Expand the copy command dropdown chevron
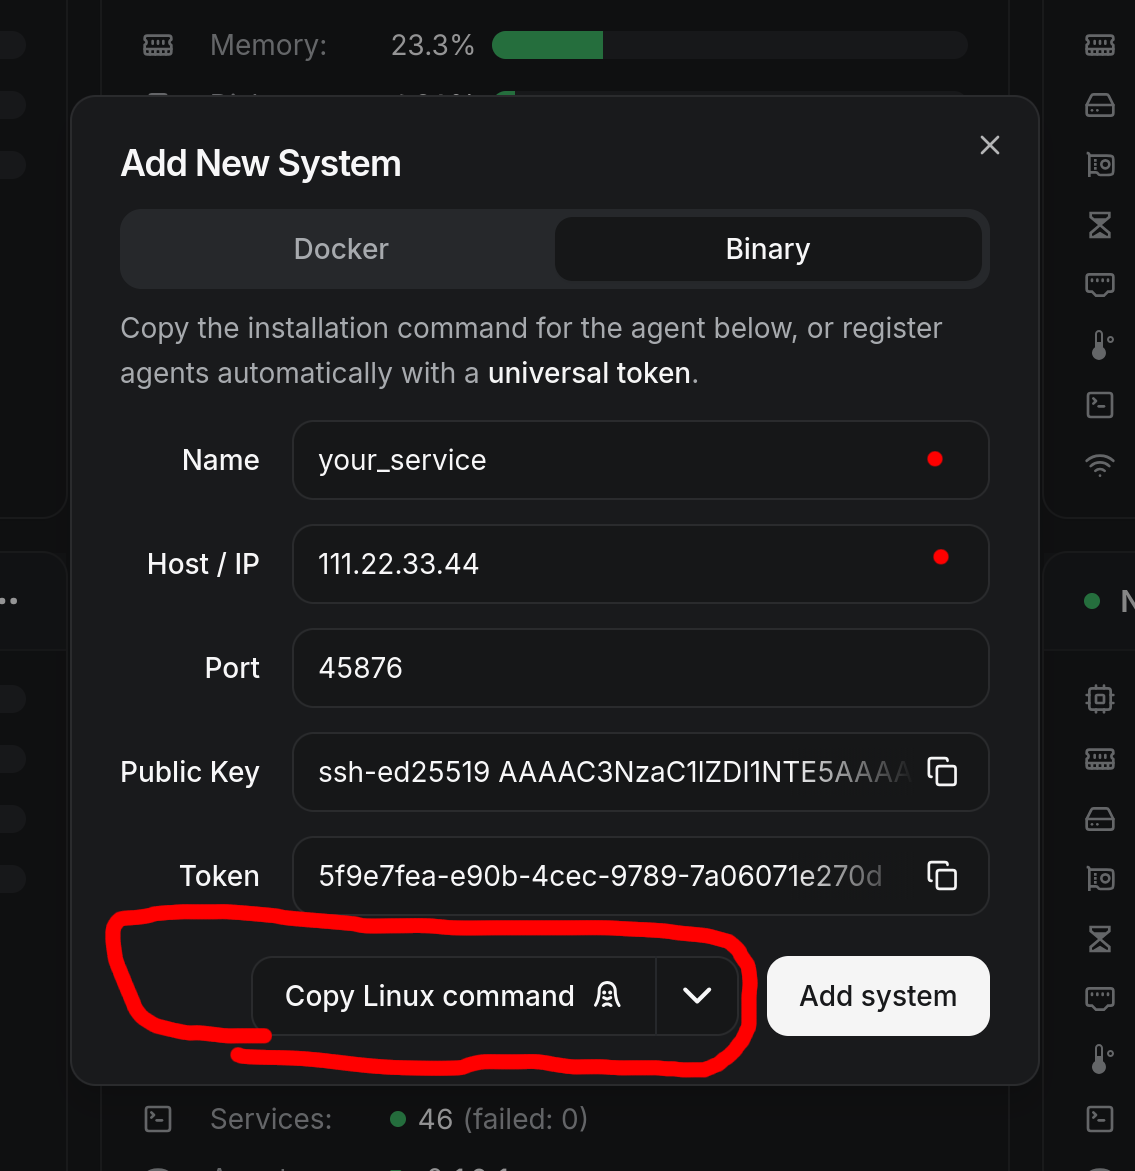This screenshot has height=1171, width=1135. tap(697, 995)
